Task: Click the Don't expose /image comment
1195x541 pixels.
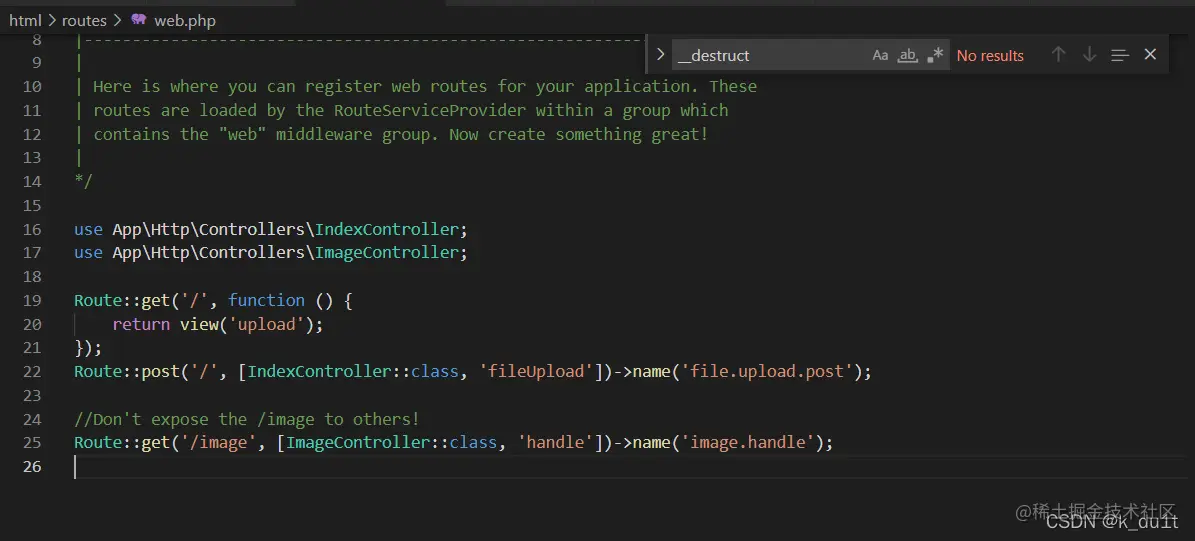Action: tap(247, 419)
